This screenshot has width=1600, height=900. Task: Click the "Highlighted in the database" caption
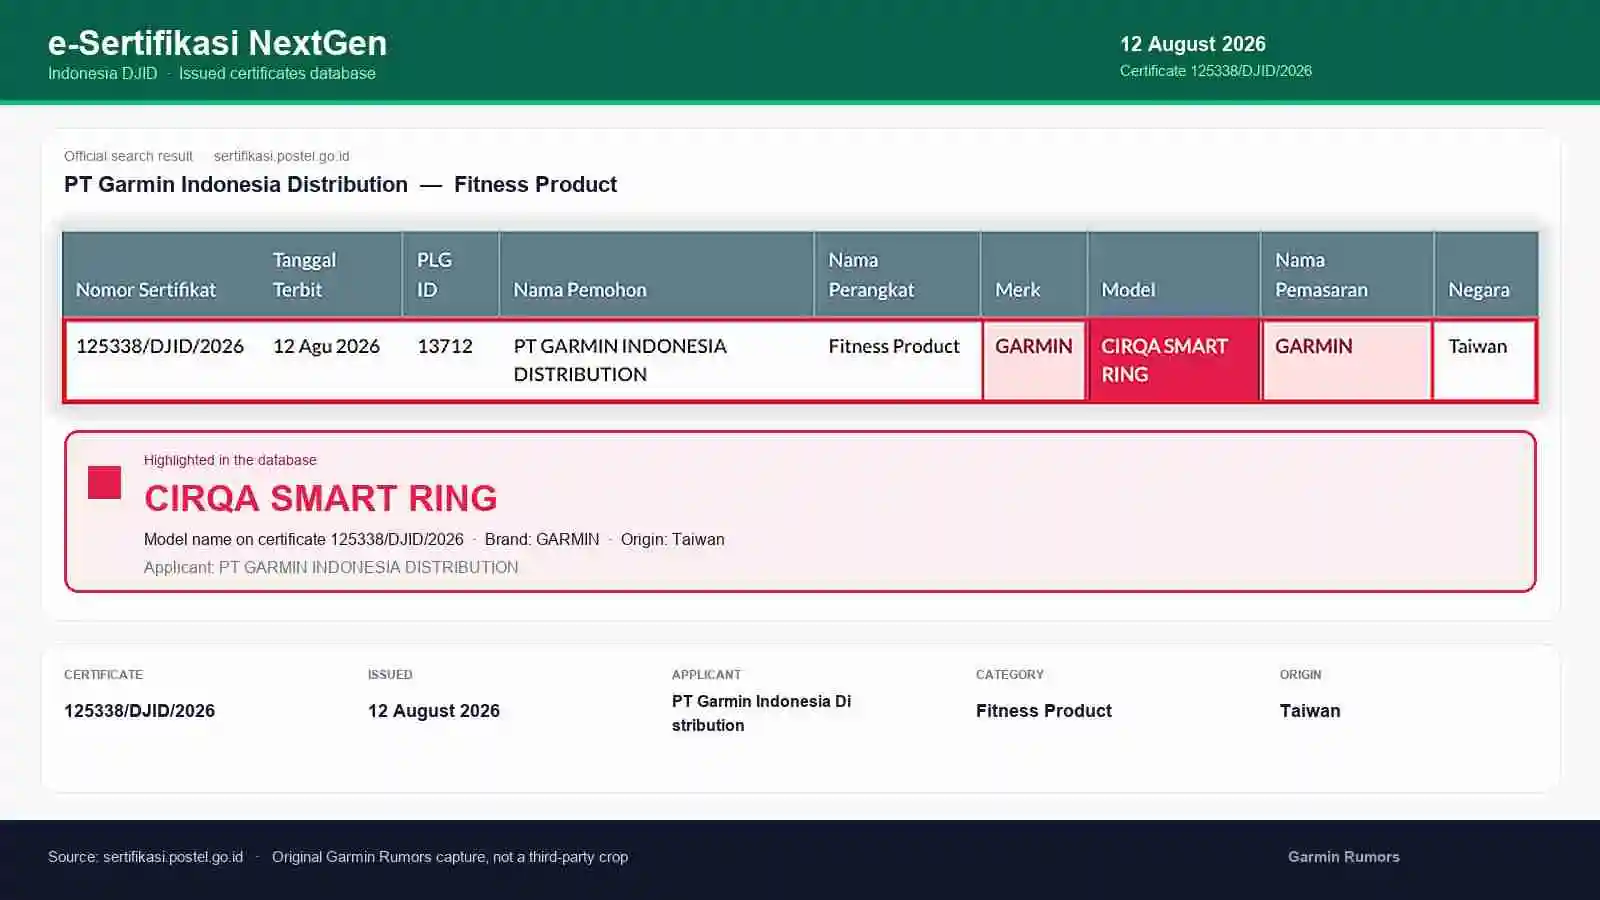pos(230,460)
